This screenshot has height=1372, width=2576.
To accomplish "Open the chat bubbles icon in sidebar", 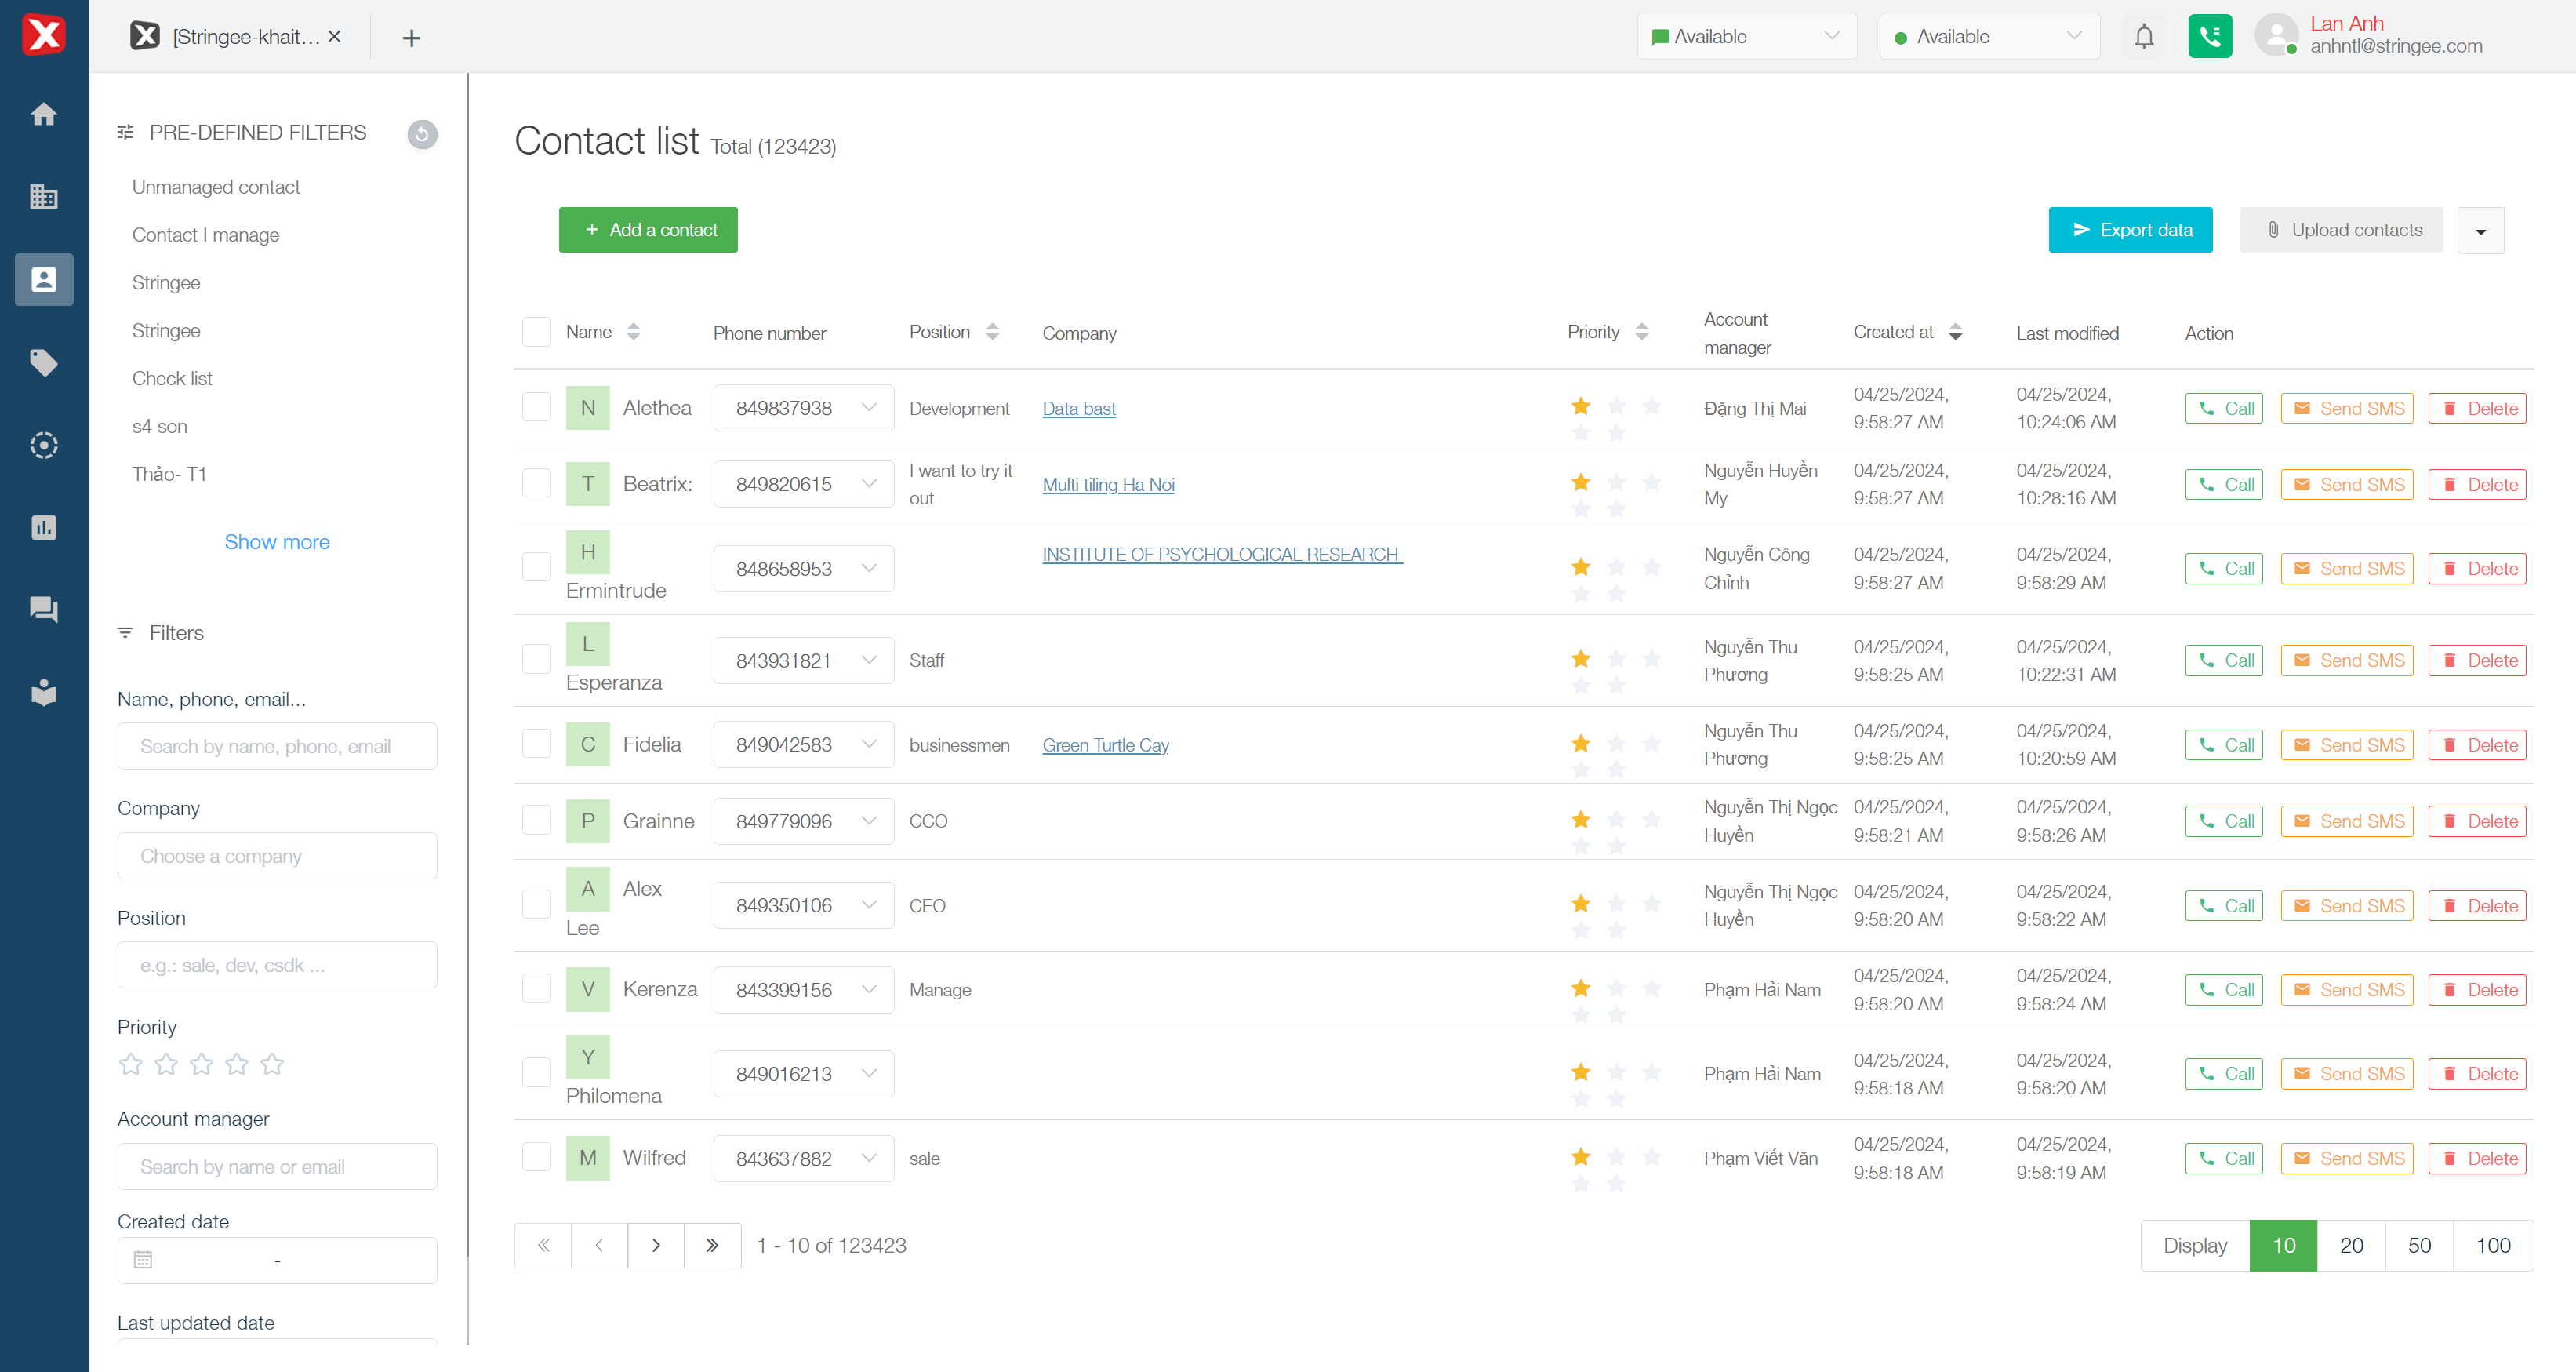I will pyautogui.click(x=43, y=609).
